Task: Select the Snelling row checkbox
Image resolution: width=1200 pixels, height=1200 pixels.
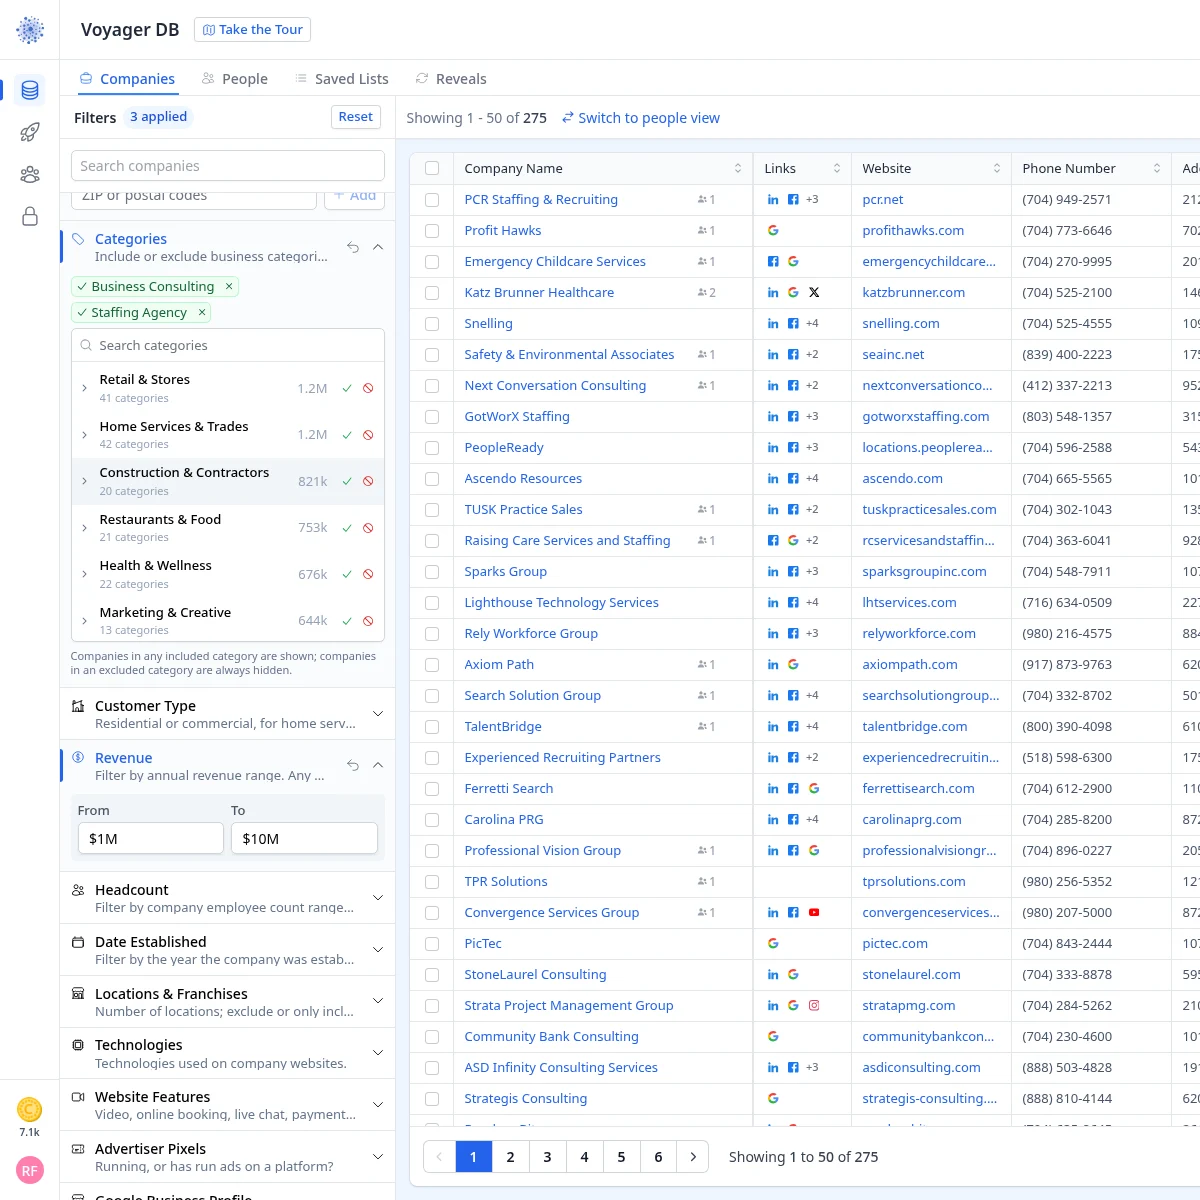Action: (x=432, y=324)
